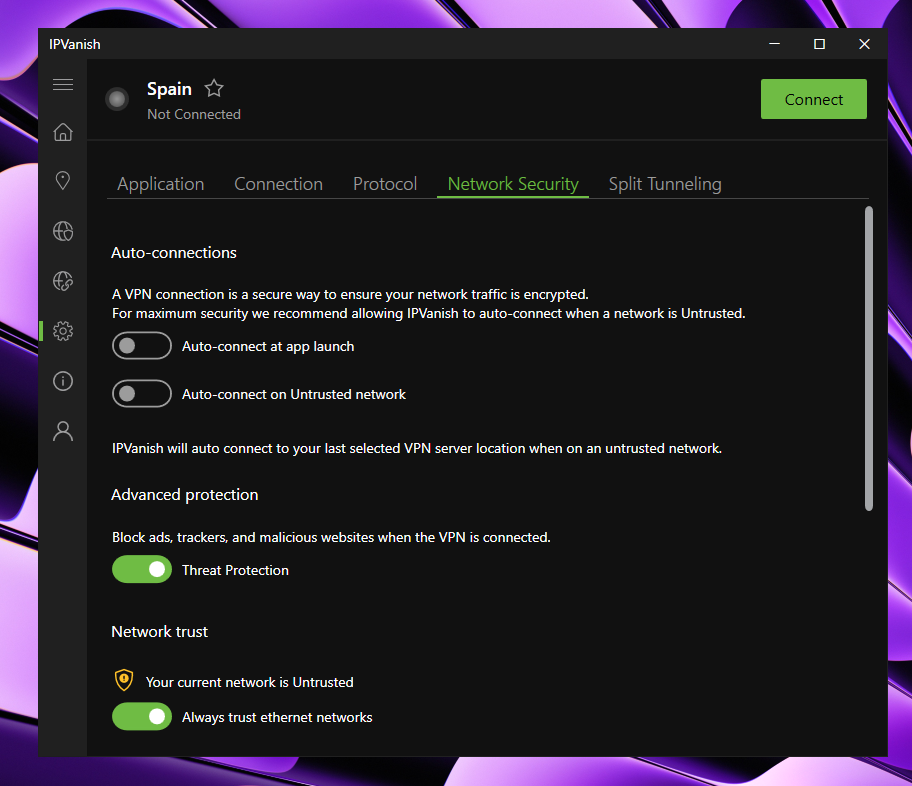Favorite Spain with the star icon

pos(214,88)
